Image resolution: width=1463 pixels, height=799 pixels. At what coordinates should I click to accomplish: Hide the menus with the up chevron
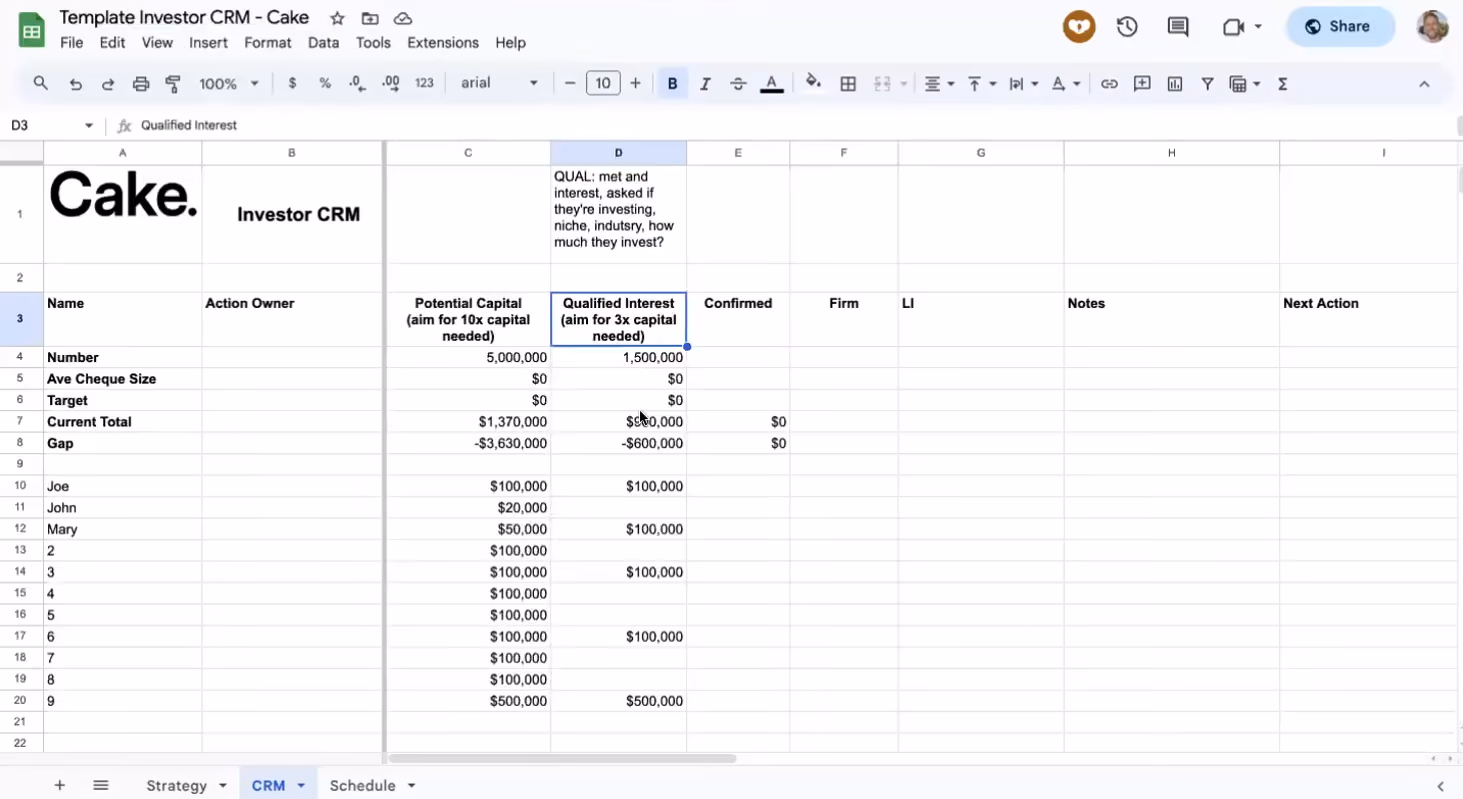[x=1424, y=84]
